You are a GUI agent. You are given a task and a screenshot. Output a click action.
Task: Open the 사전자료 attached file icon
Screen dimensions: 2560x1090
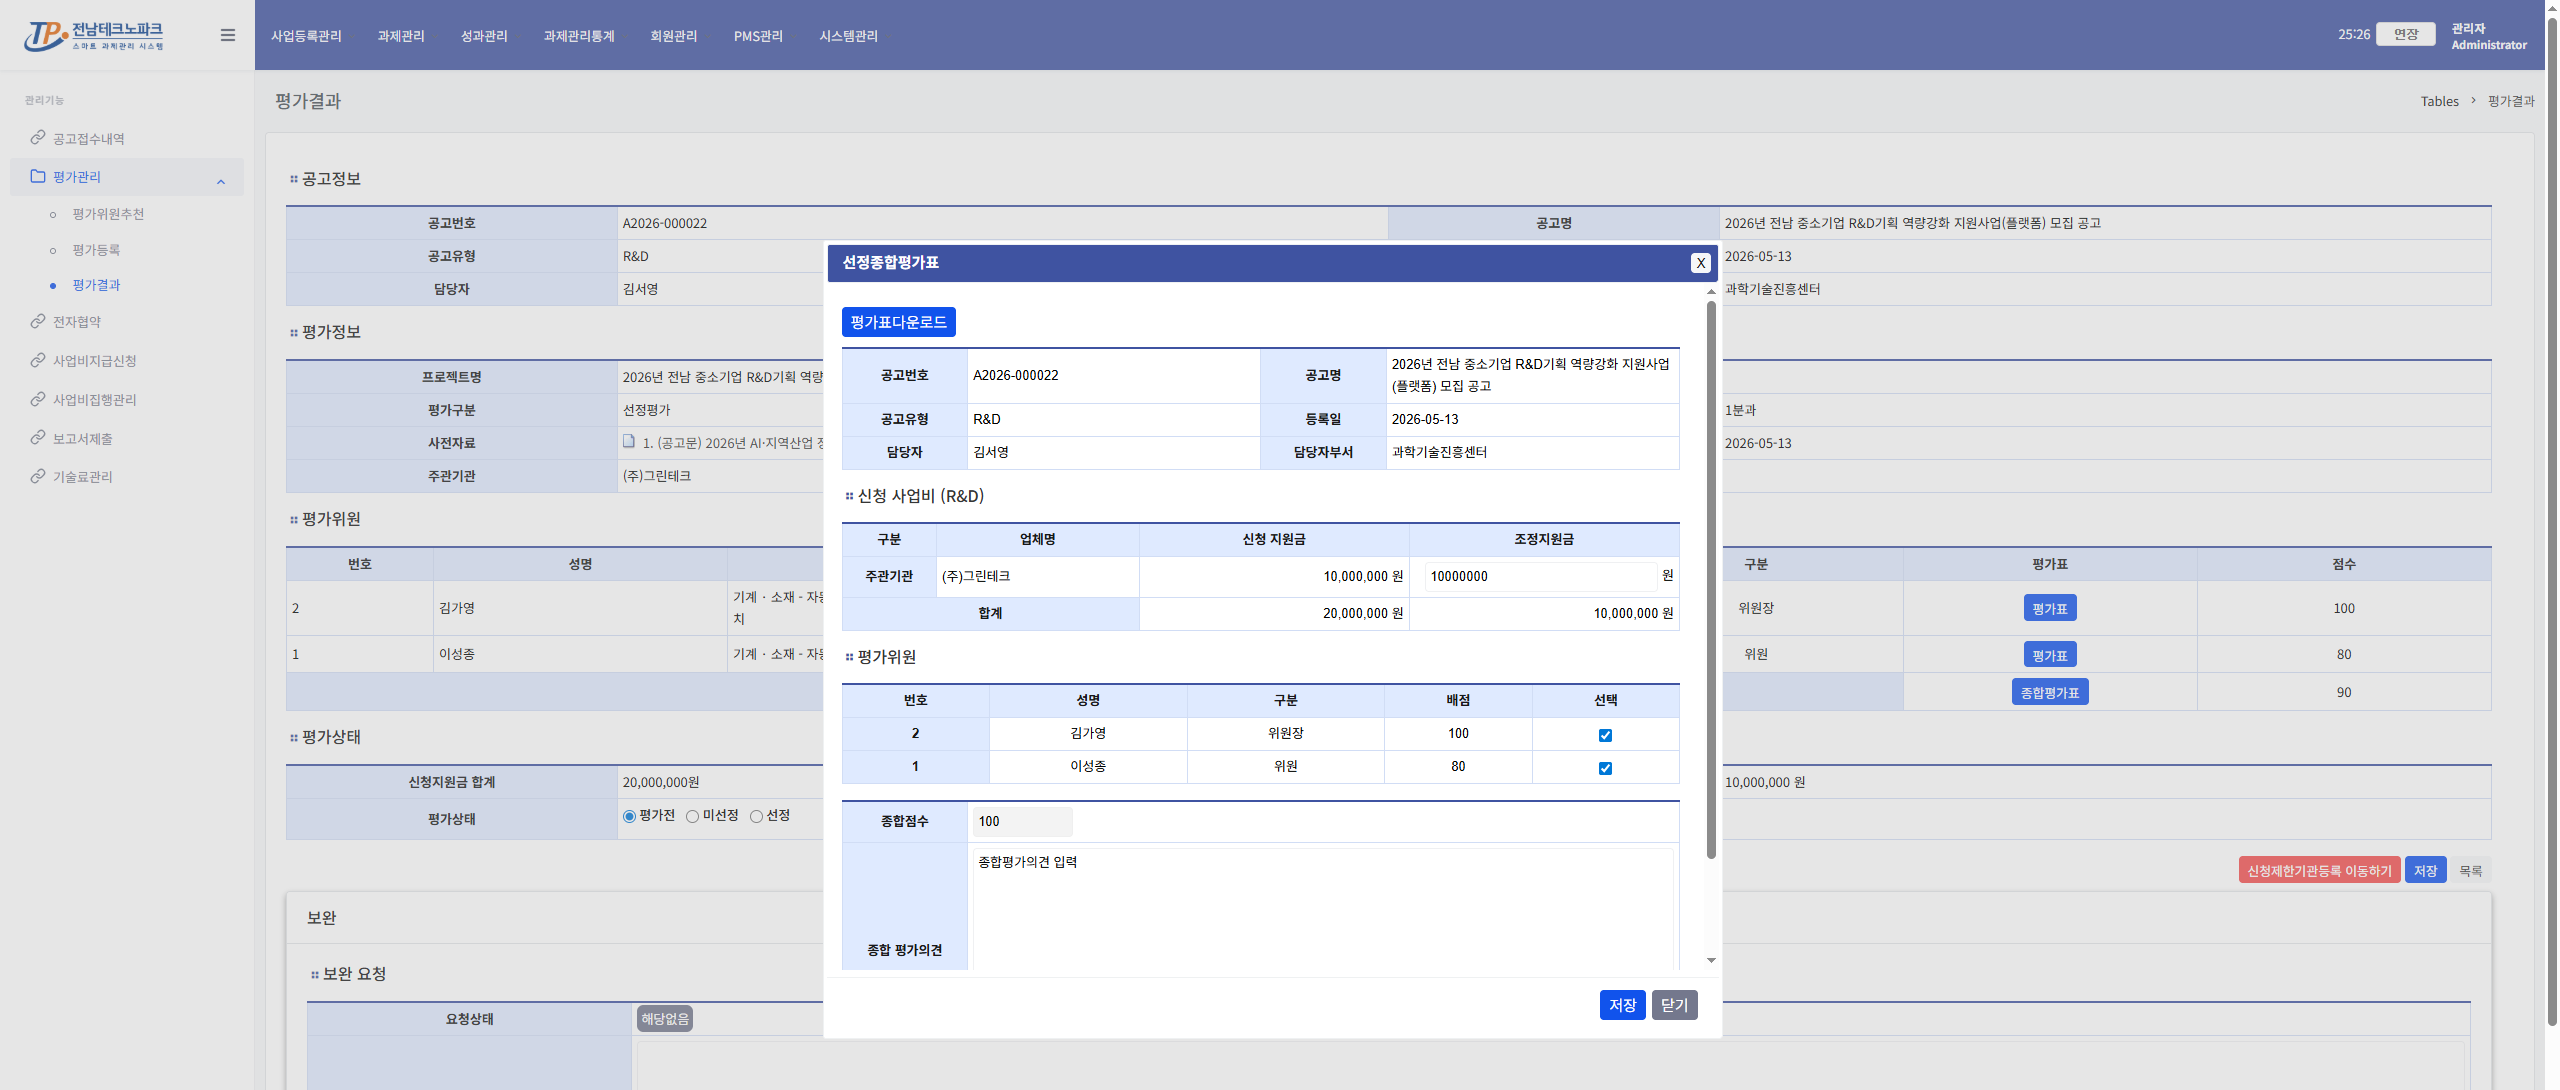coord(629,441)
